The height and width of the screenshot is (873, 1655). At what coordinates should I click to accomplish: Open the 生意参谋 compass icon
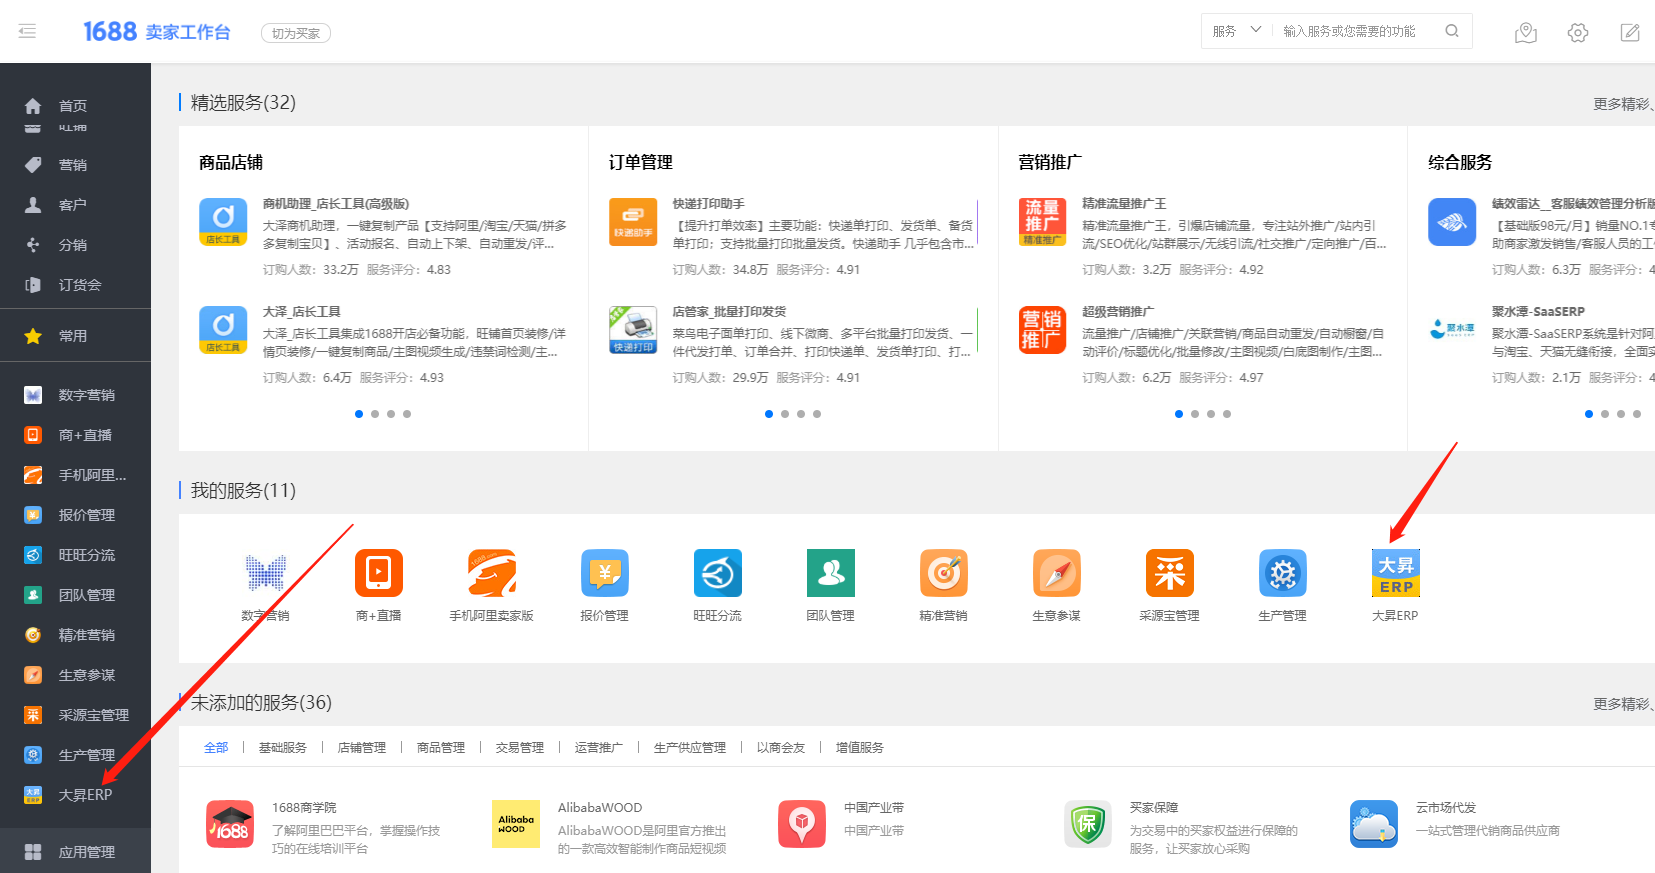[1057, 573]
